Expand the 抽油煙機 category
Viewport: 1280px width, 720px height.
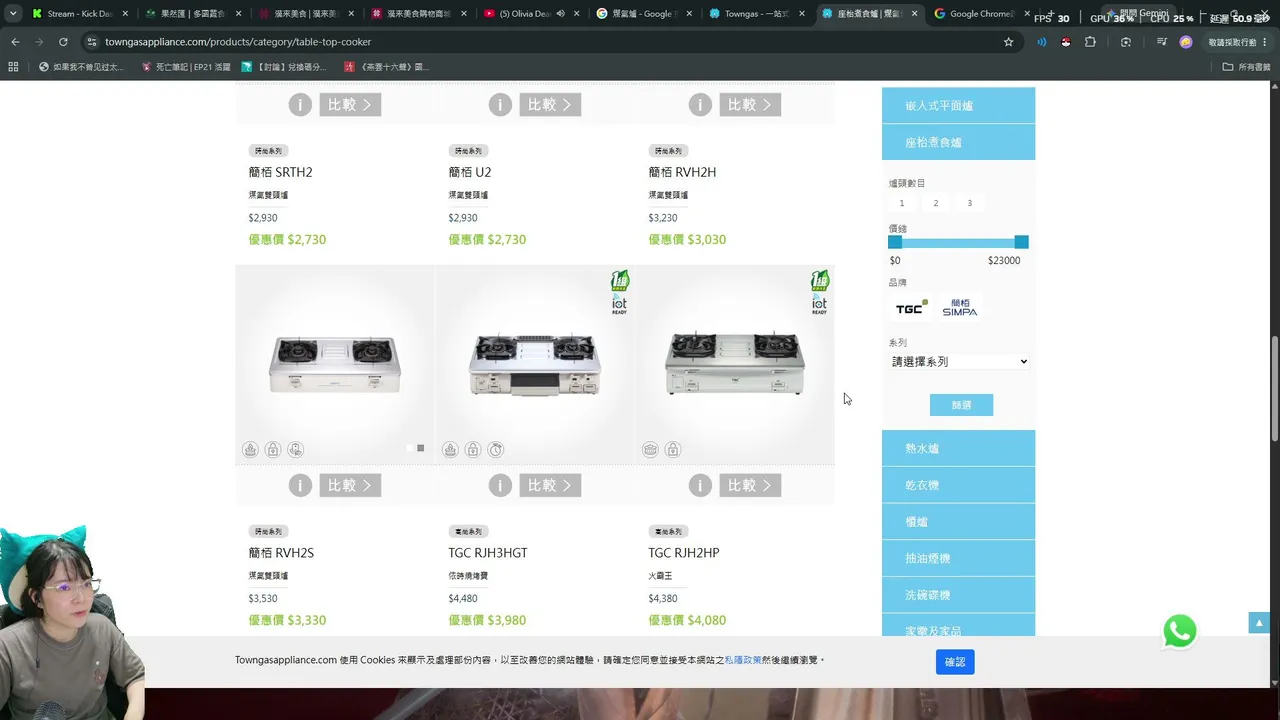pos(958,558)
